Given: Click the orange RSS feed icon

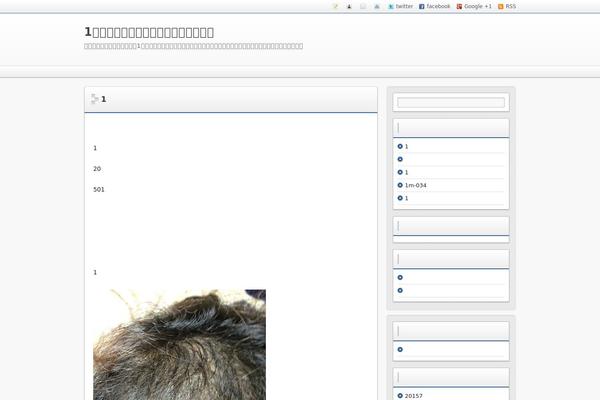Looking at the screenshot, I should [x=501, y=7].
